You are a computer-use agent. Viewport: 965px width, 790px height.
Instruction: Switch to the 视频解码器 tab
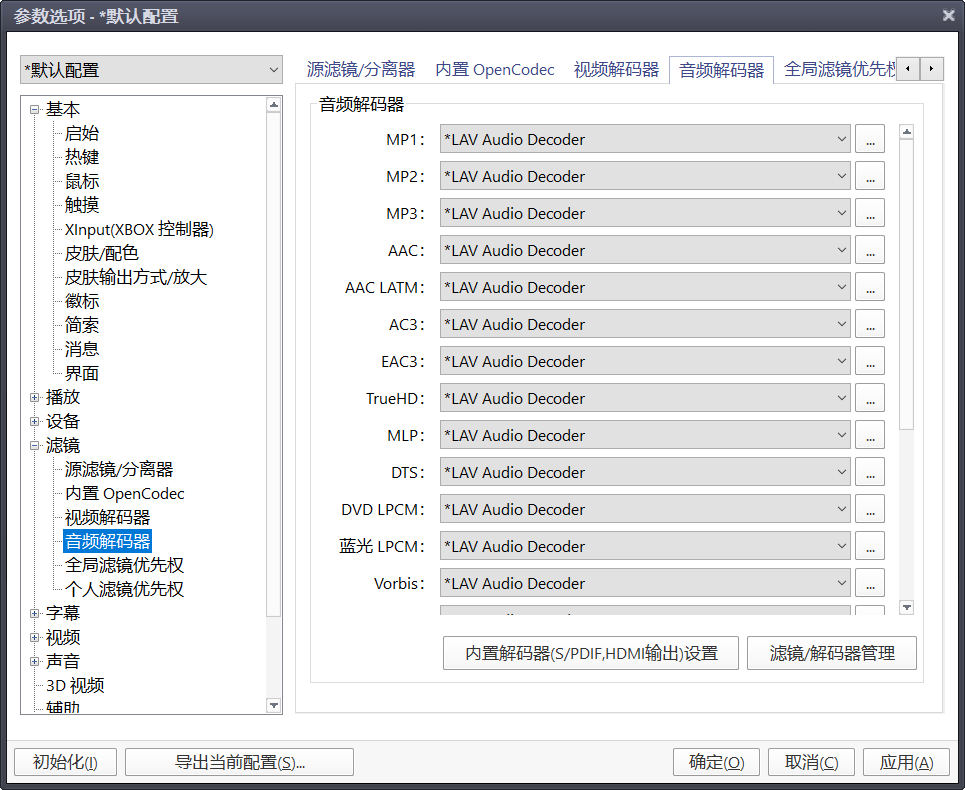point(616,70)
